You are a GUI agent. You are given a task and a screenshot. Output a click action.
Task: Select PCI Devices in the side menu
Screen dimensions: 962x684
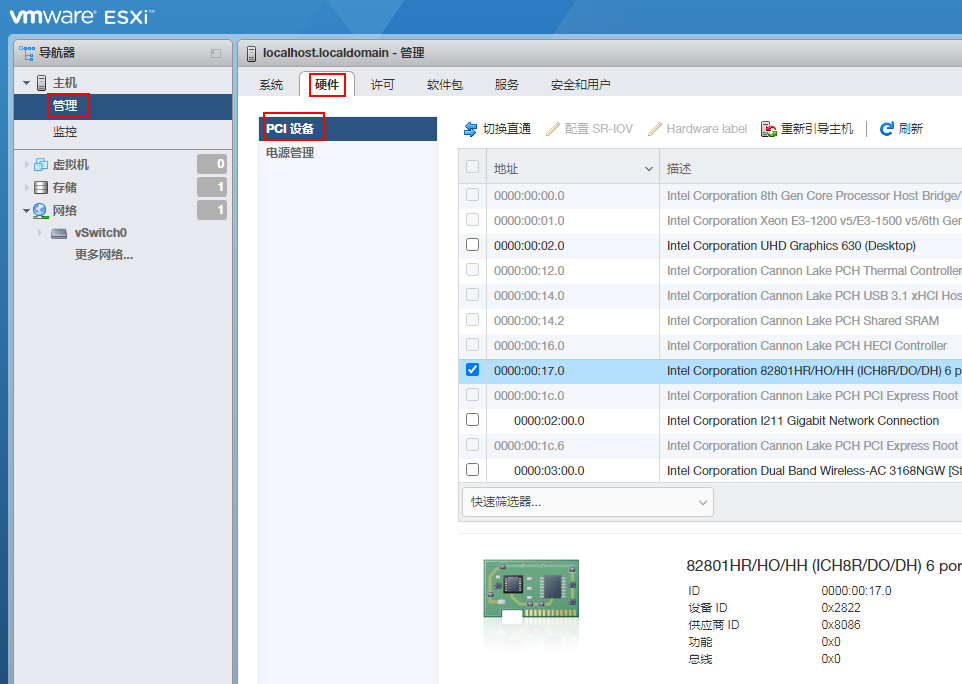click(348, 129)
